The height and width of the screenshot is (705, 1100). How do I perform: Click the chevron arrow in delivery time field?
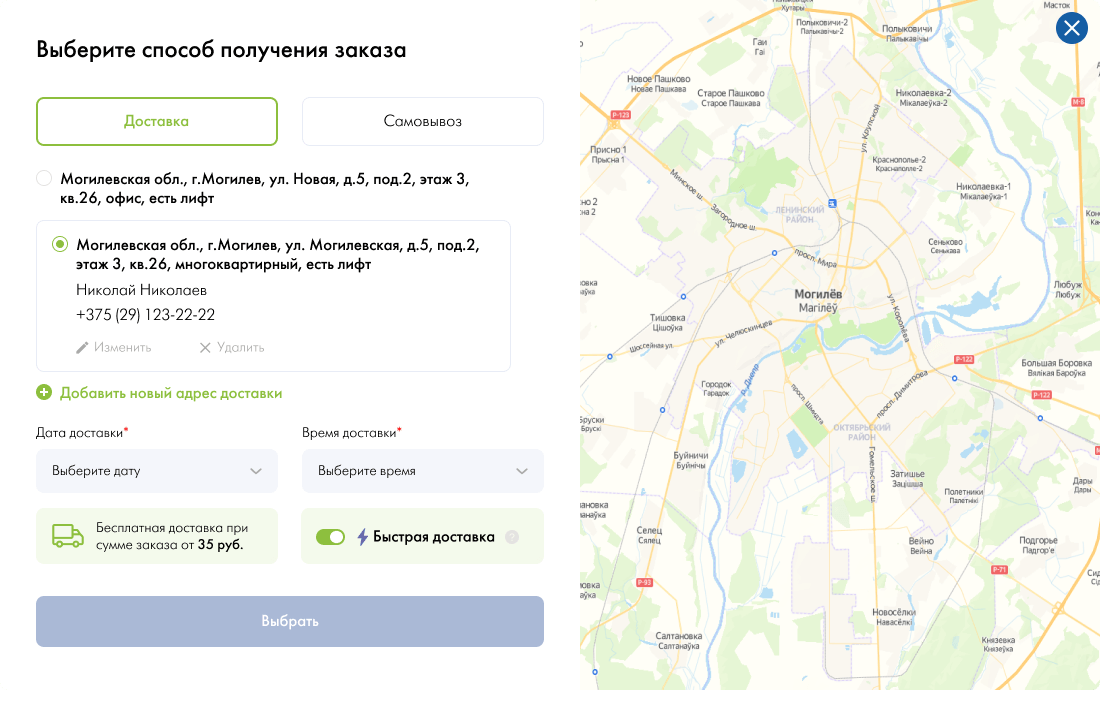(x=522, y=471)
